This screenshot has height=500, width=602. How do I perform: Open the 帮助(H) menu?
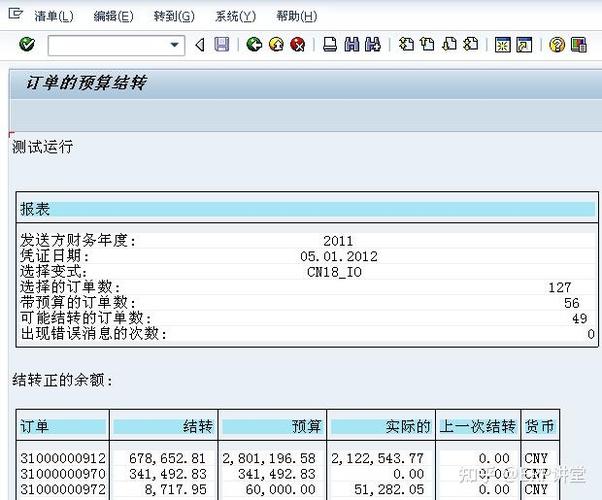[x=297, y=16]
